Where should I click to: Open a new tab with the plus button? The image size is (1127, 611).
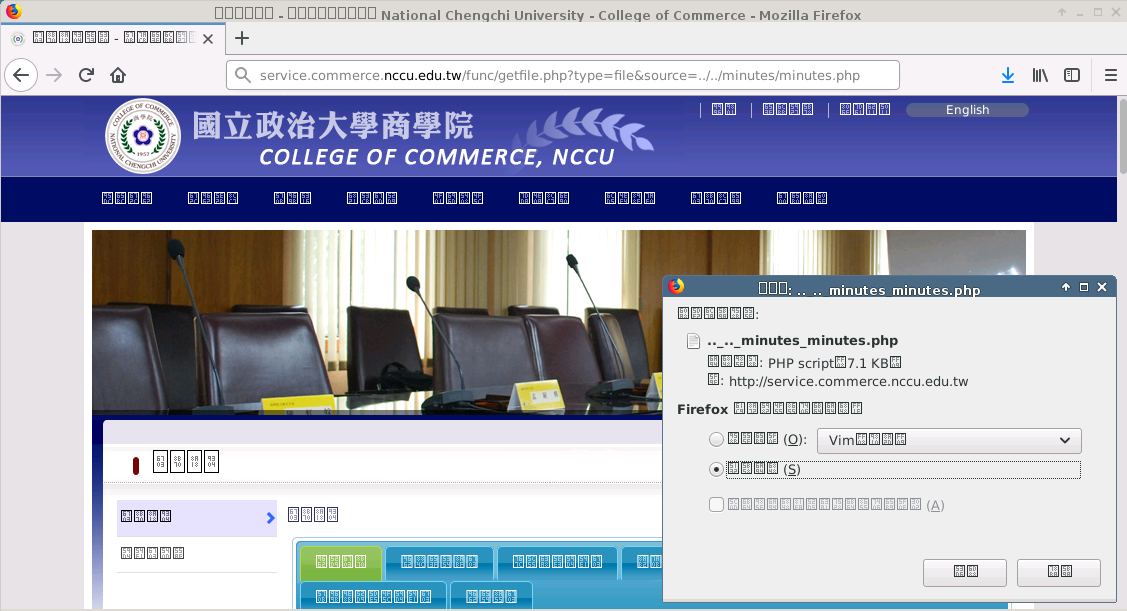point(242,38)
